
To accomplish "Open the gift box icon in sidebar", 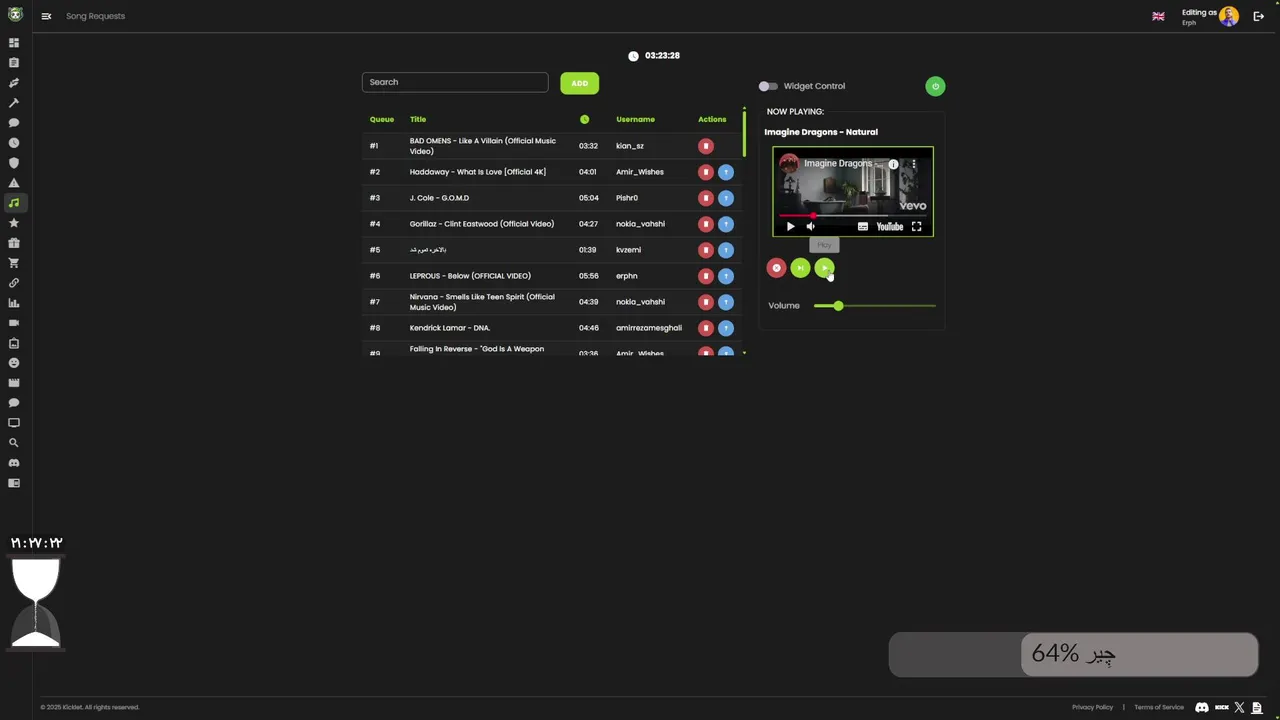I will coord(14,243).
